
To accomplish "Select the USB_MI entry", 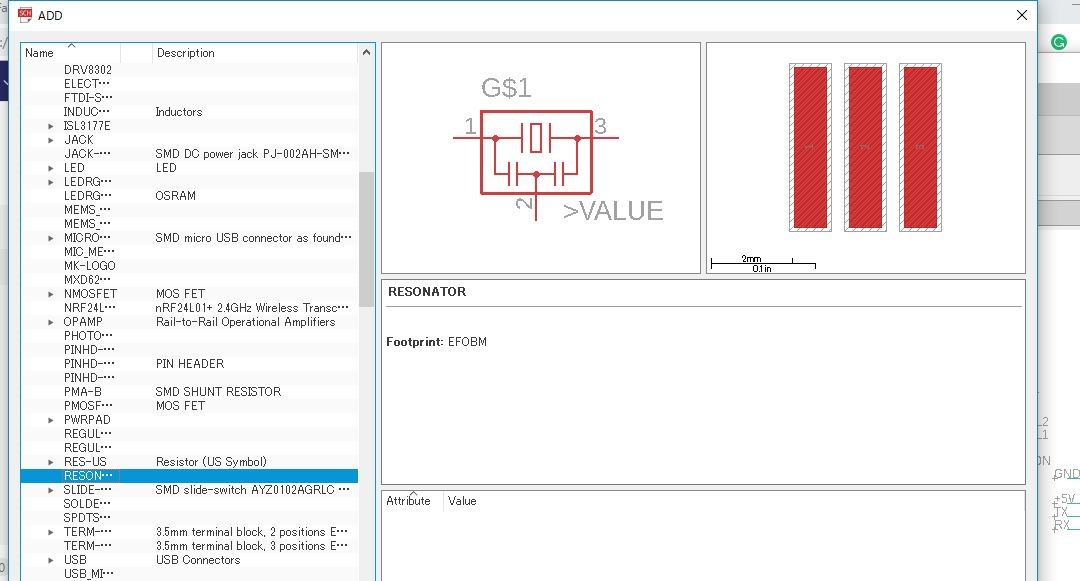I will tap(89, 574).
